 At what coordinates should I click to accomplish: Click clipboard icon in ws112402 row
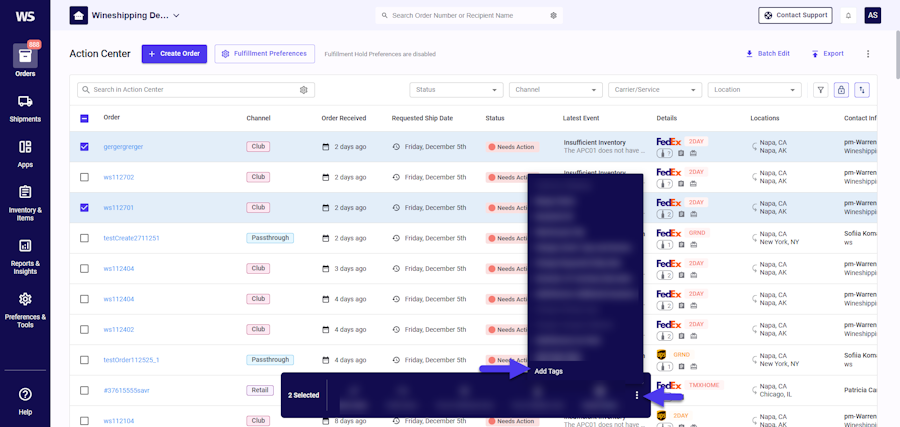pos(681,335)
